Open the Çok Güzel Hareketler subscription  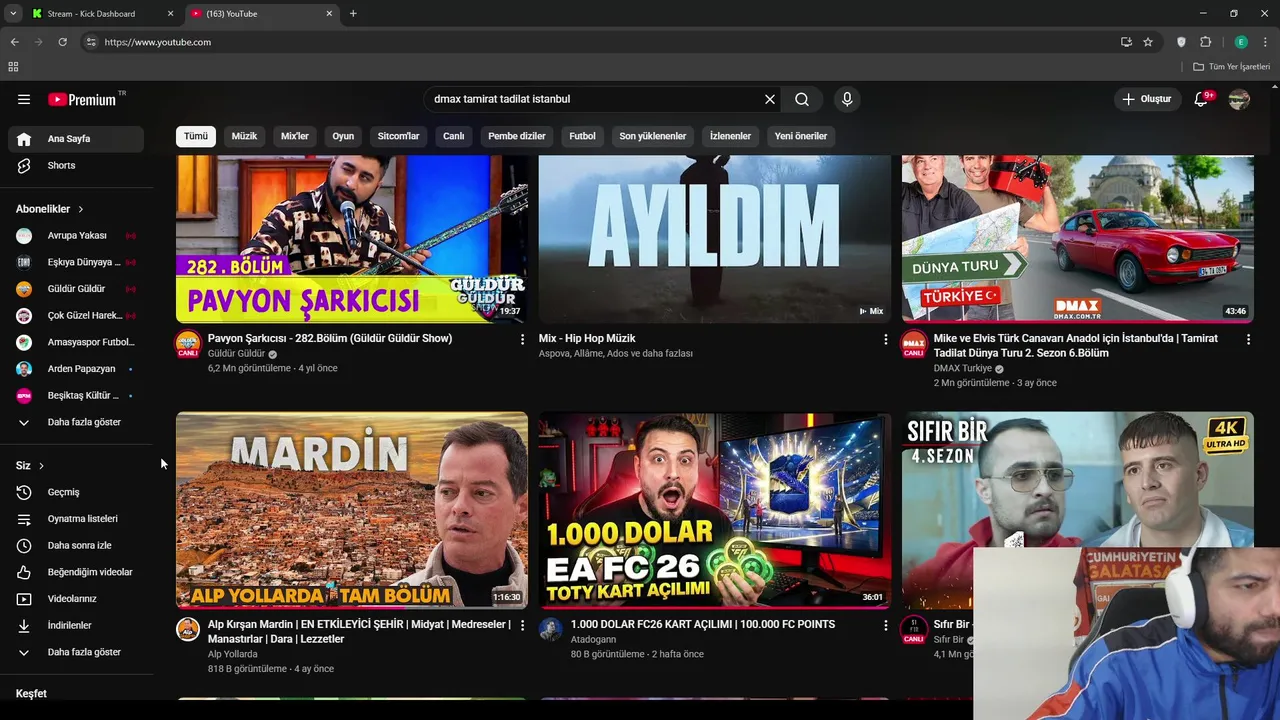[x=76, y=315]
